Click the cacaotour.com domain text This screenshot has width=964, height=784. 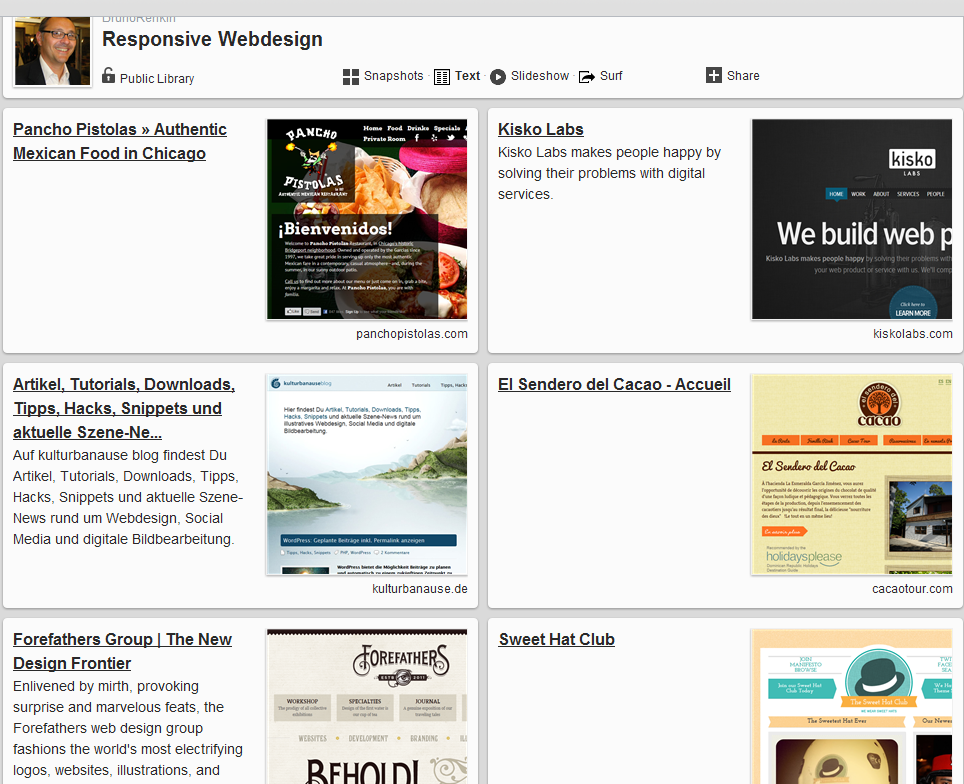coord(912,588)
